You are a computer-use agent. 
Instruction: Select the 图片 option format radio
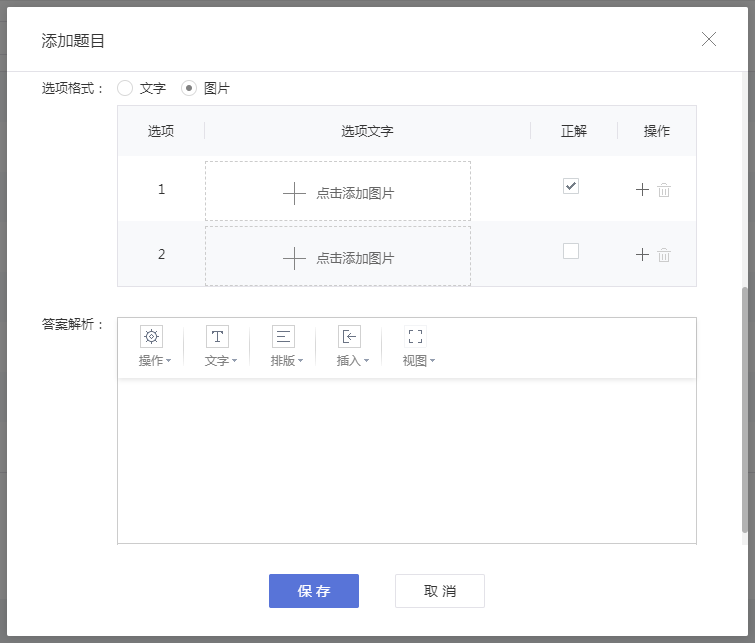pyautogui.click(x=189, y=88)
